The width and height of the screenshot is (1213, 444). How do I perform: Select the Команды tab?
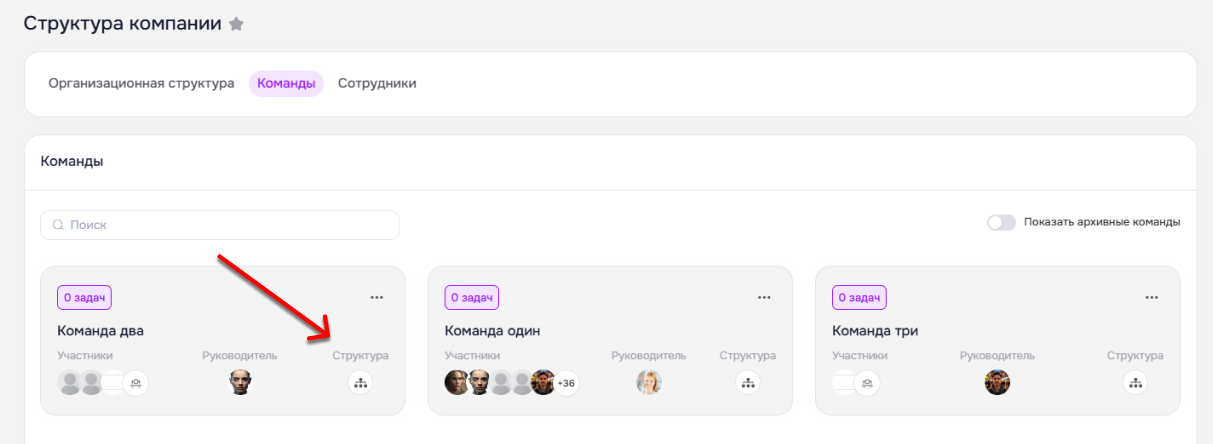286,84
